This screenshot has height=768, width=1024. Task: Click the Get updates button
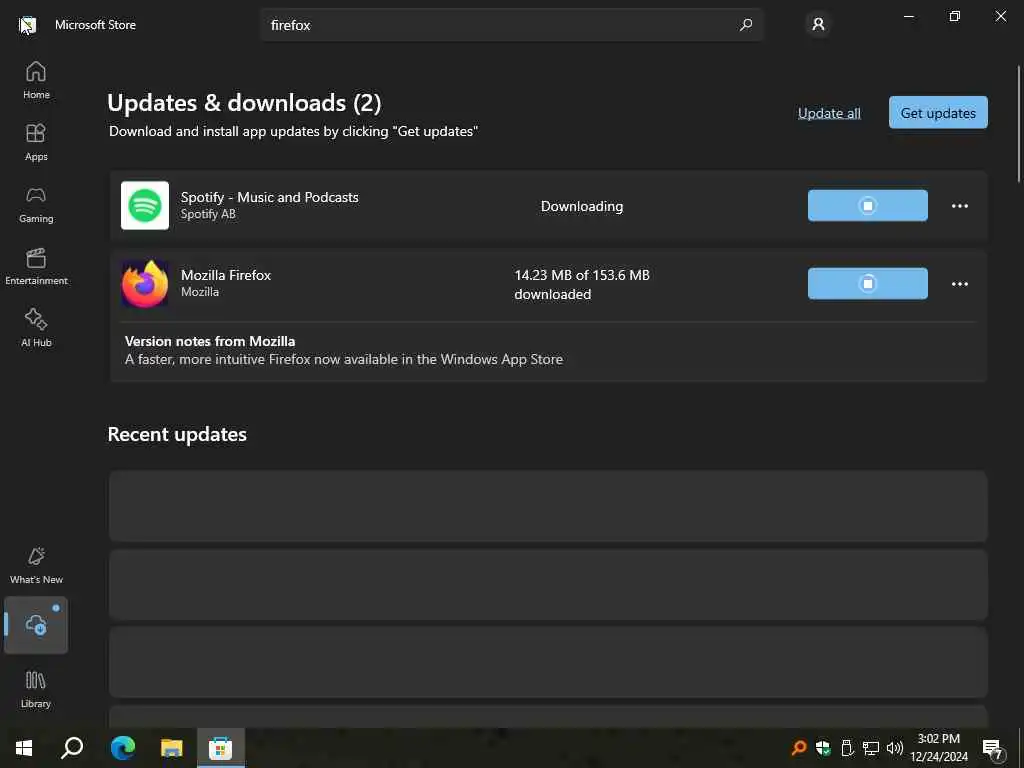click(938, 112)
